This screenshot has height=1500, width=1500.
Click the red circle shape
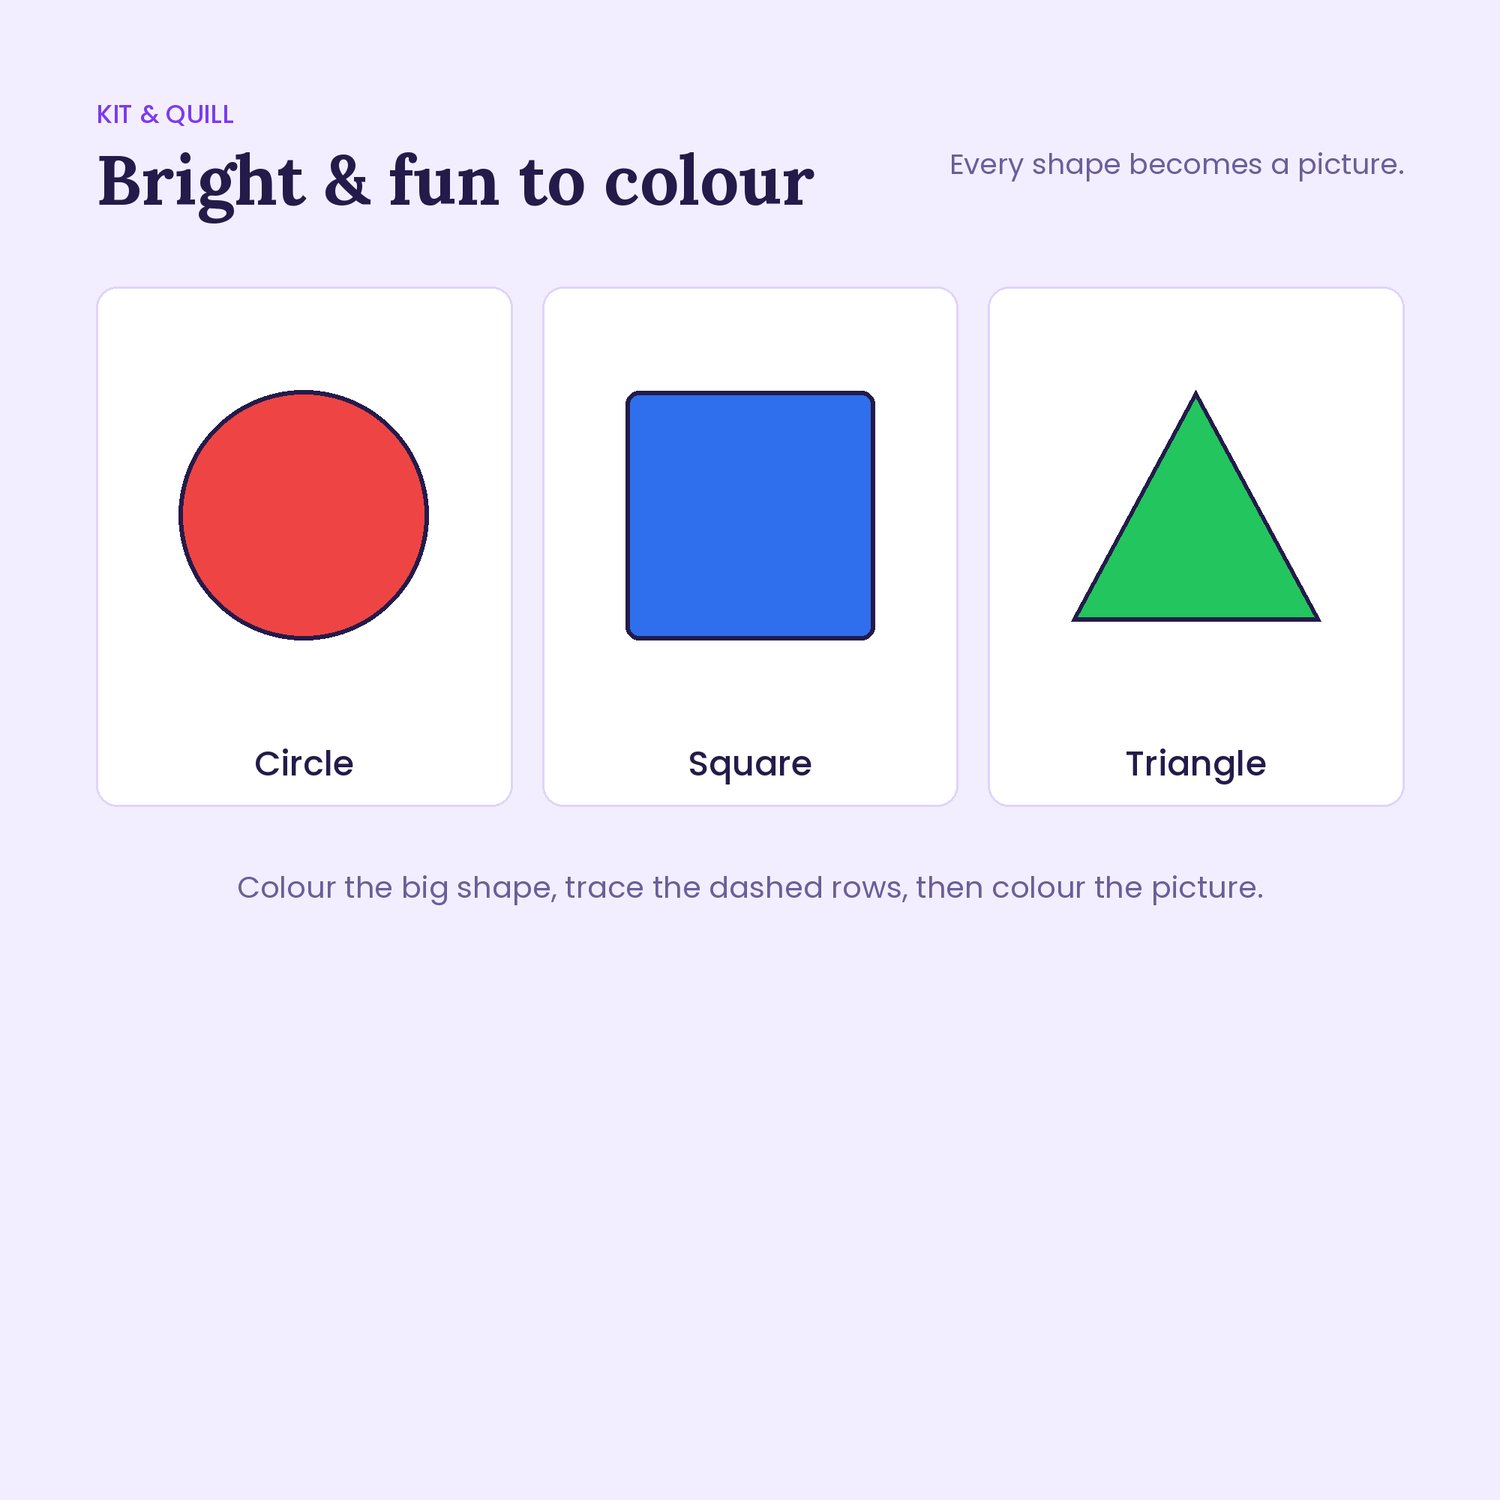tap(304, 515)
